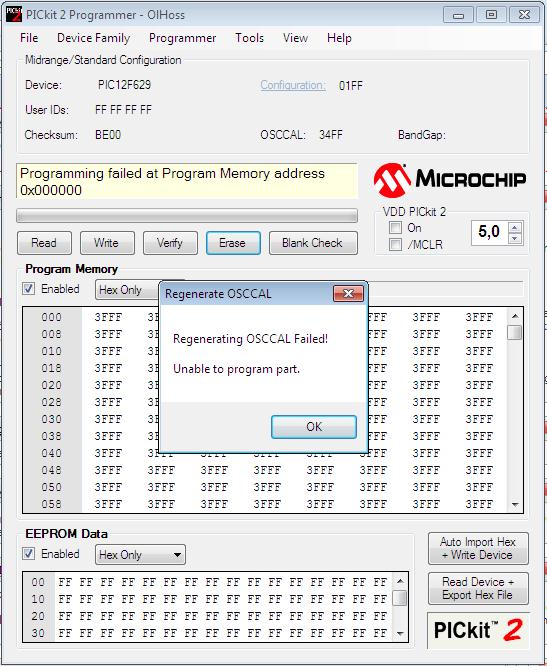
Task: Click the checksum value BE00
Action: [108, 135]
